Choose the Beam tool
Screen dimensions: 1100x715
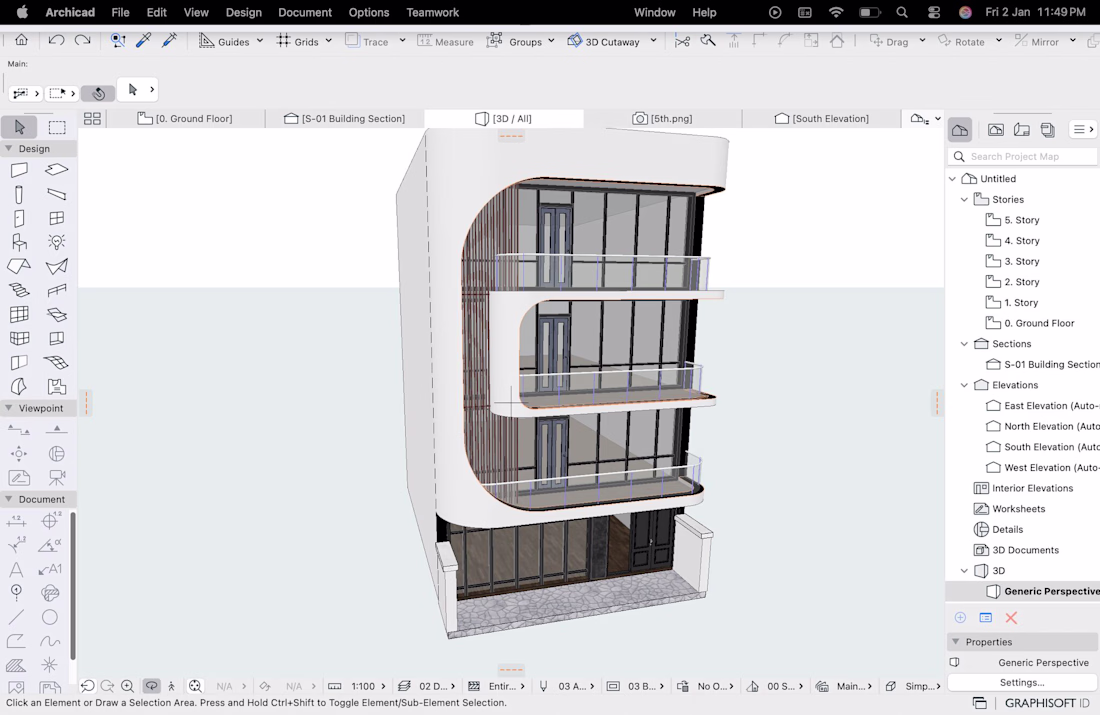[56, 194]
